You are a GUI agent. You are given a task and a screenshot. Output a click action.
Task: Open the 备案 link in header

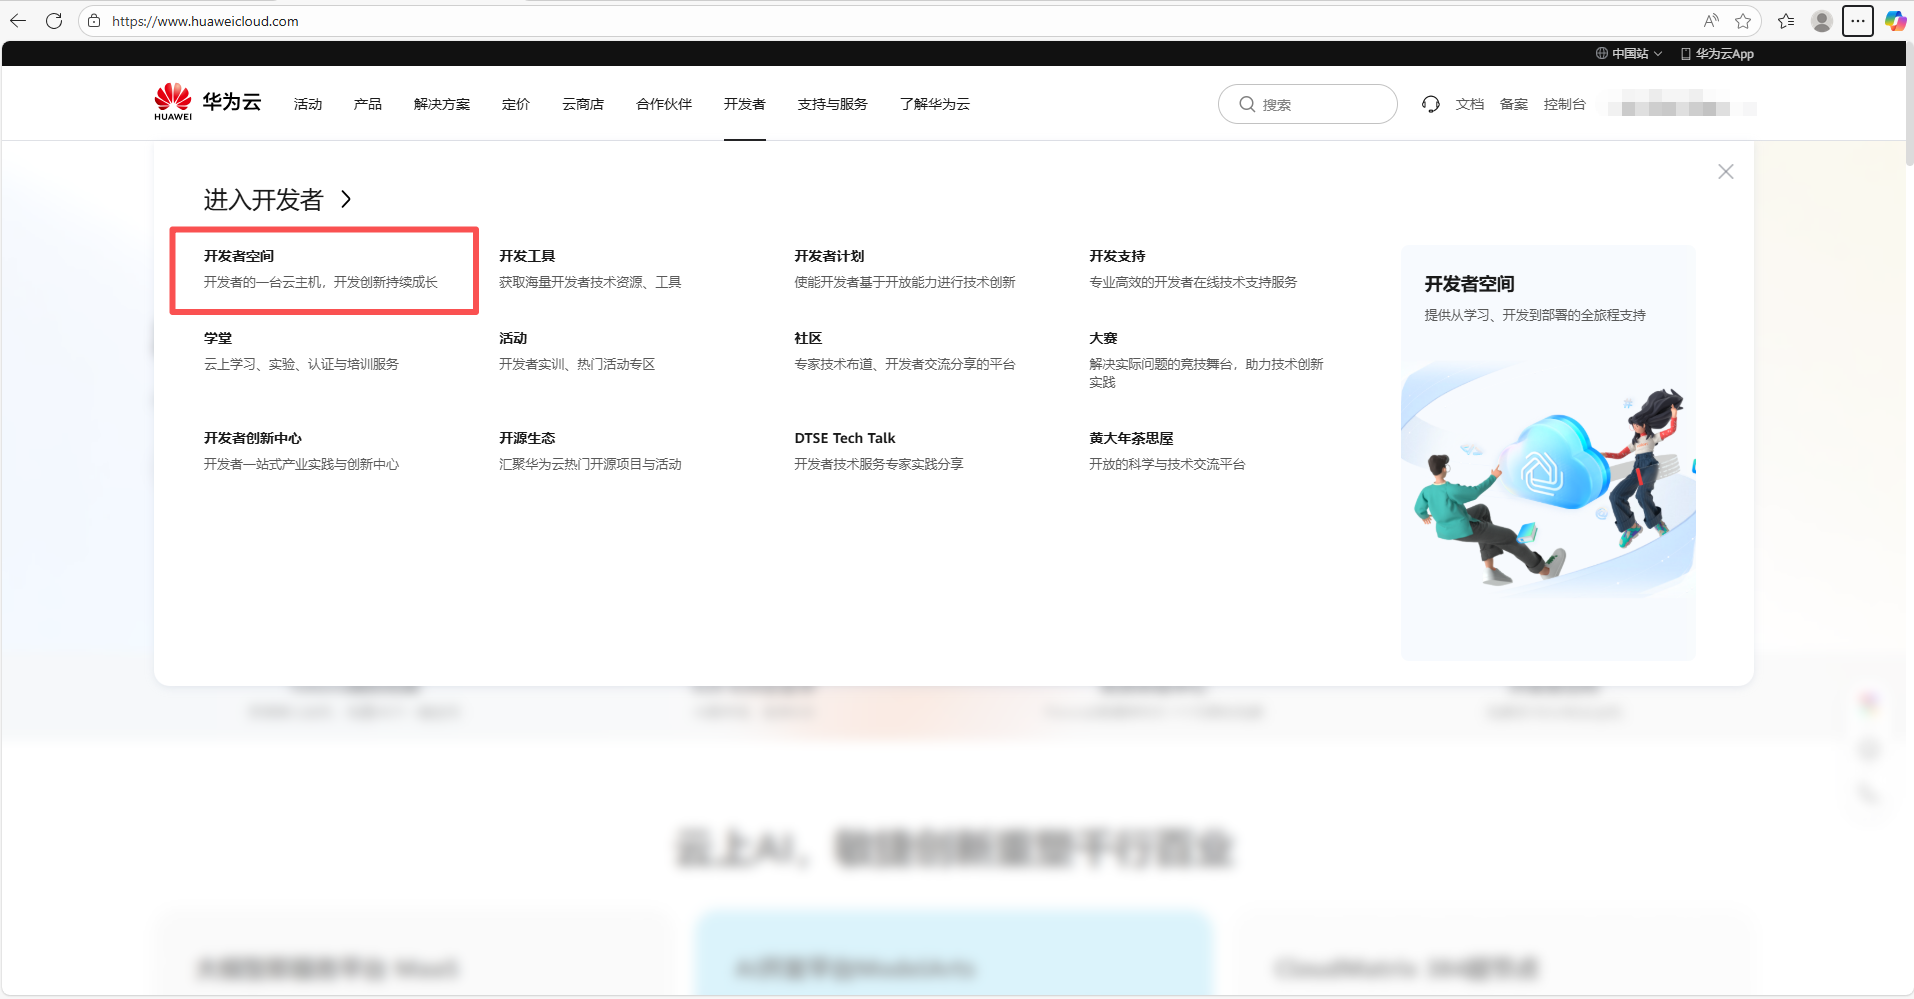click(1514, 104)
